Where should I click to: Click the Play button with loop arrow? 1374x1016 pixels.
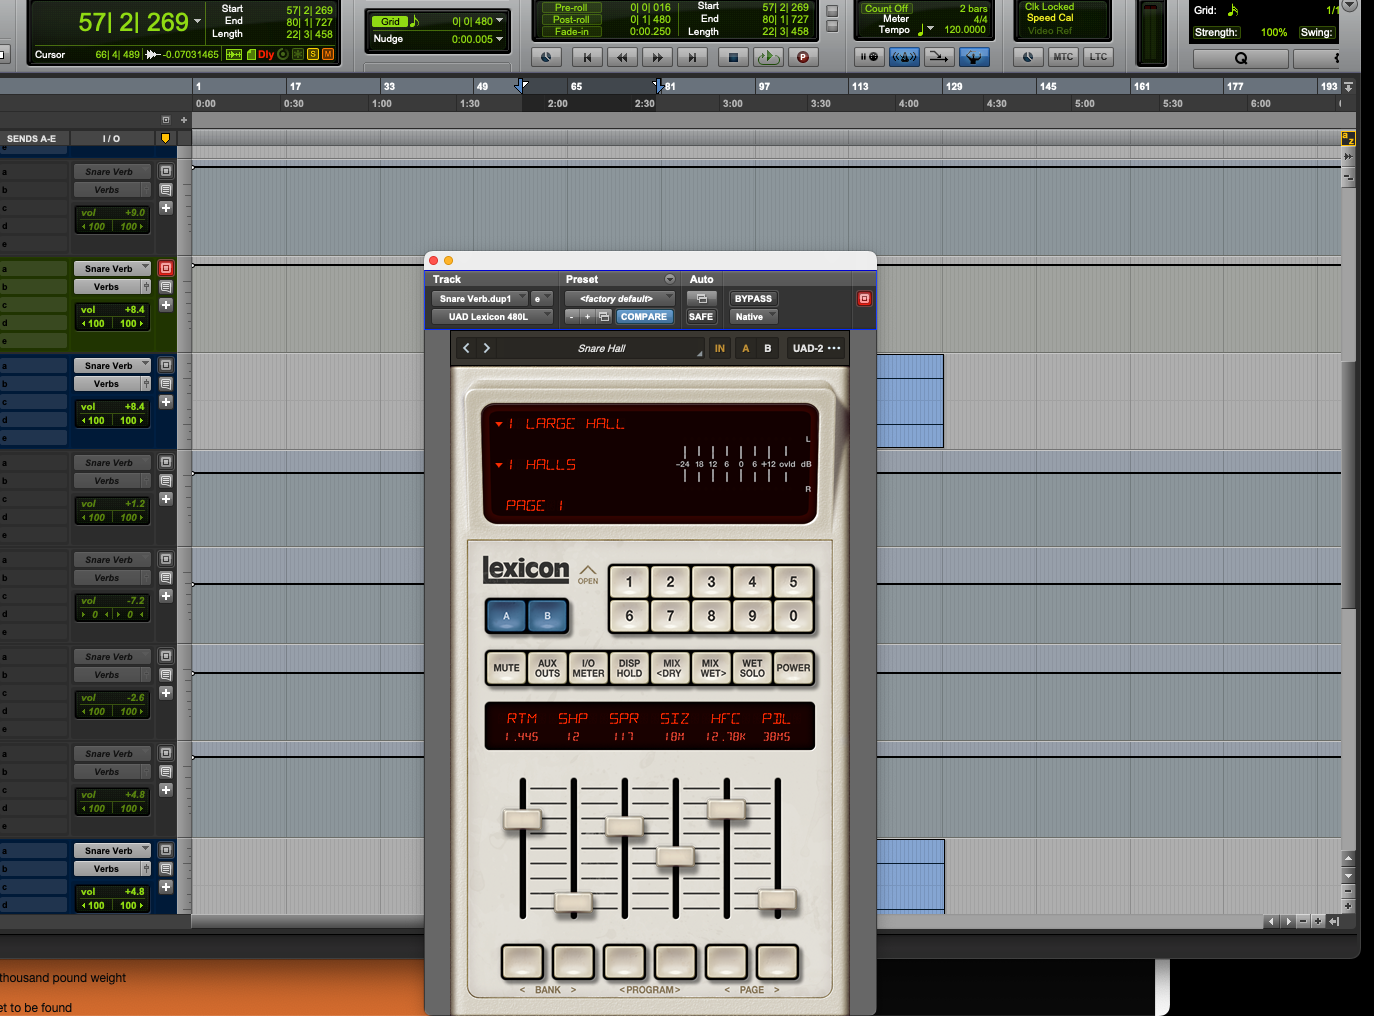tap(768, 57)
